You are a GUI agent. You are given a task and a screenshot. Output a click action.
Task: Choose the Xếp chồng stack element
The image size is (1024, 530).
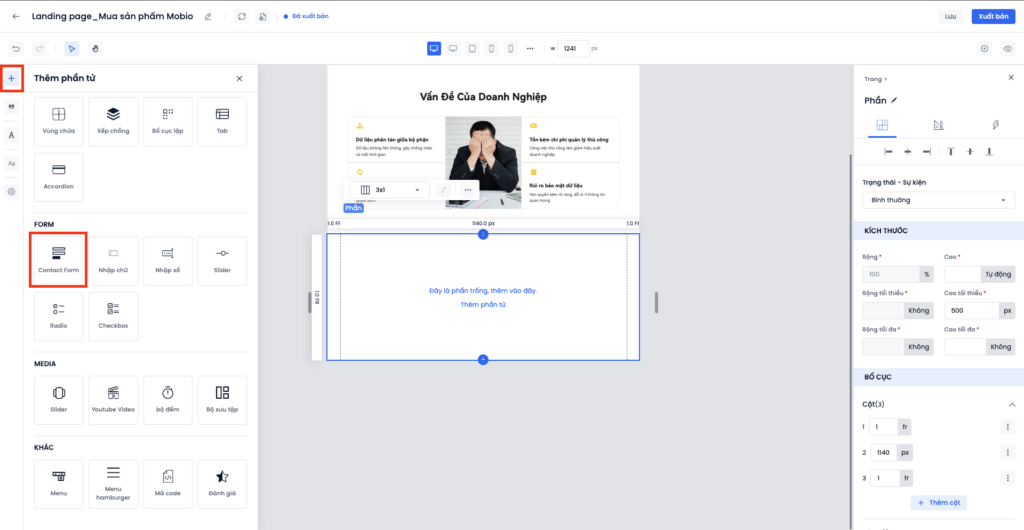point(113,121)
